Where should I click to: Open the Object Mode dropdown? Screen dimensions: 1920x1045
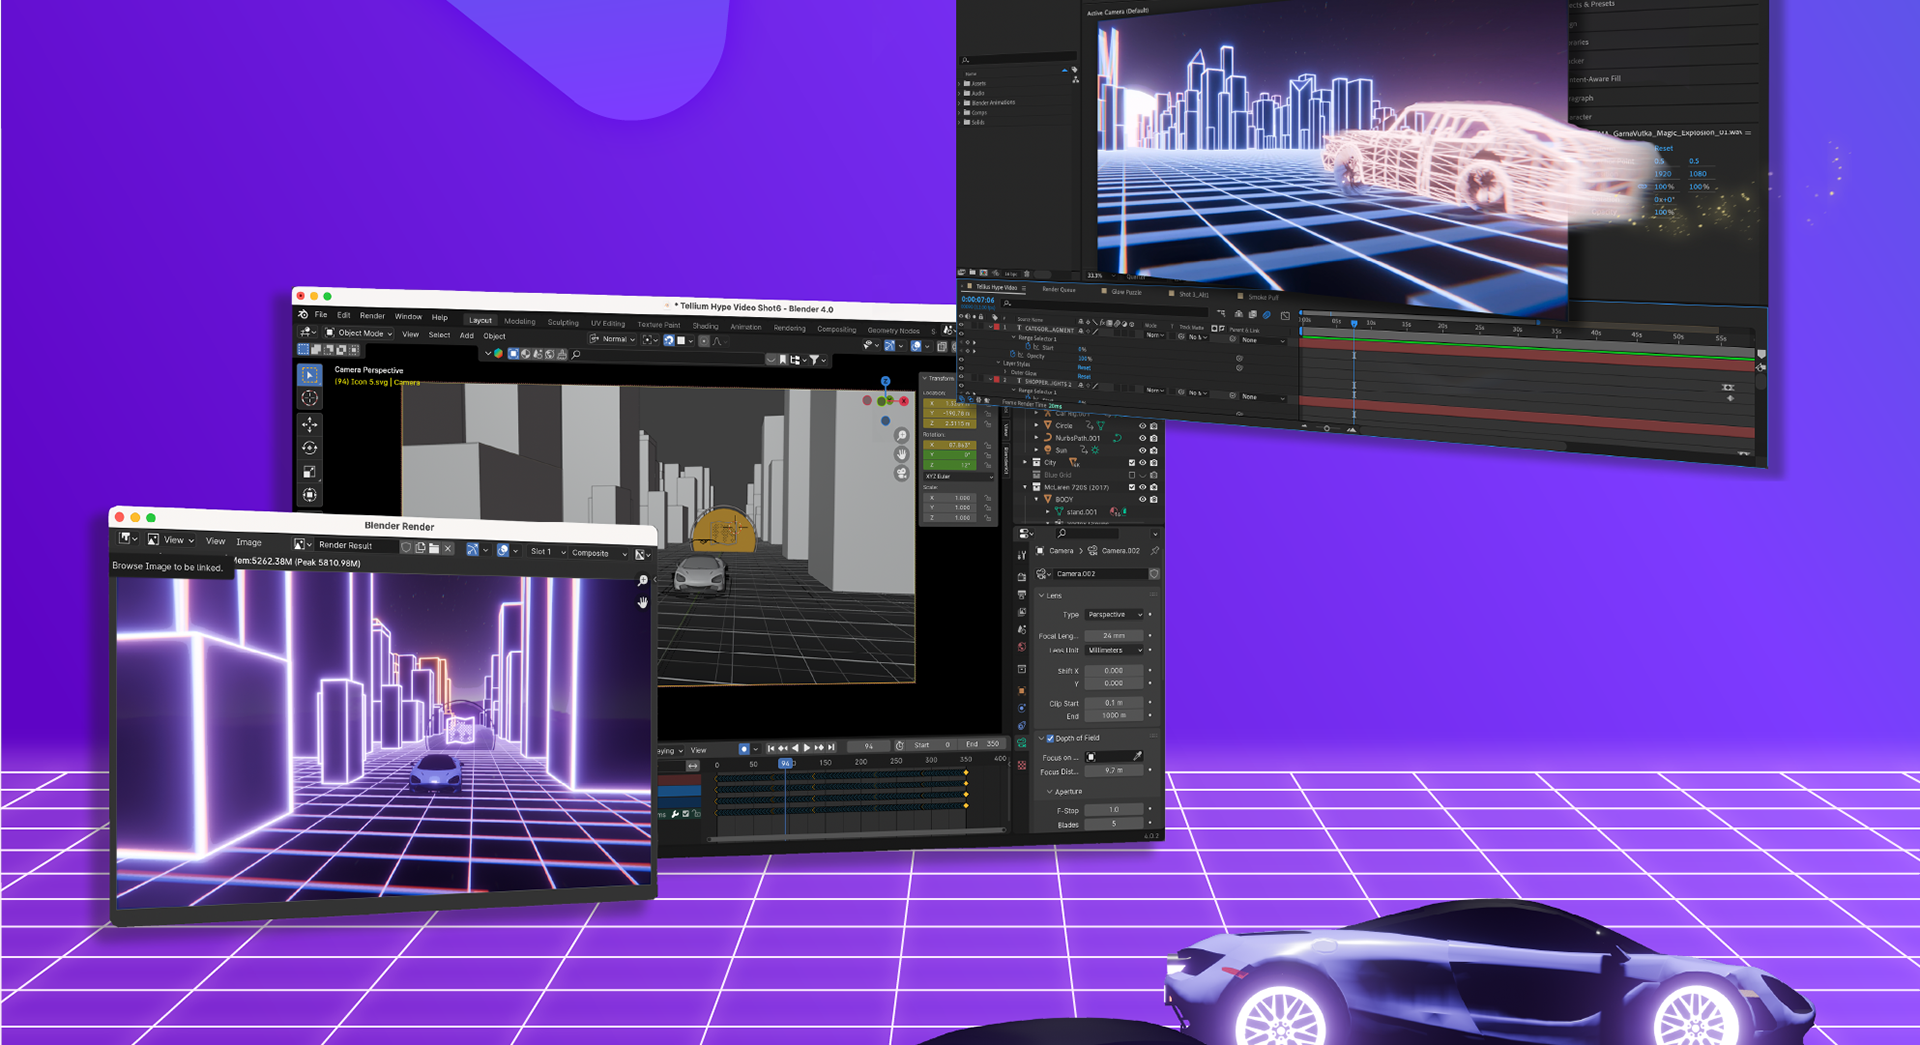(358, 333)
